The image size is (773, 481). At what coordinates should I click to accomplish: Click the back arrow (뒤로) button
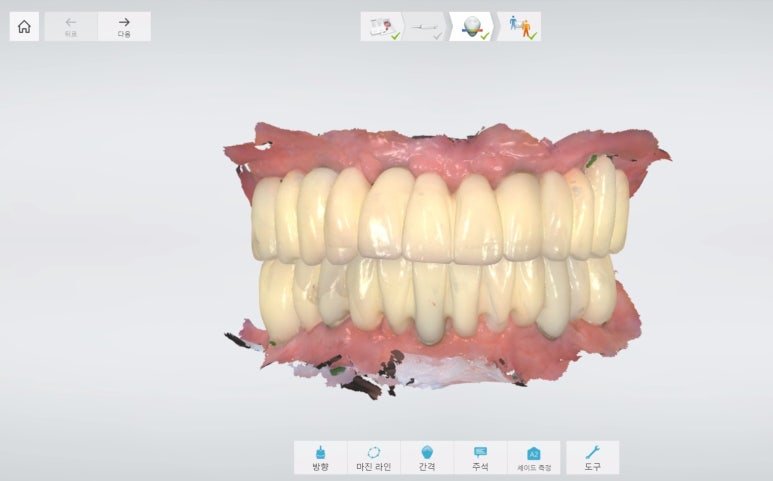pyautogui.click(x=71, y=27)
